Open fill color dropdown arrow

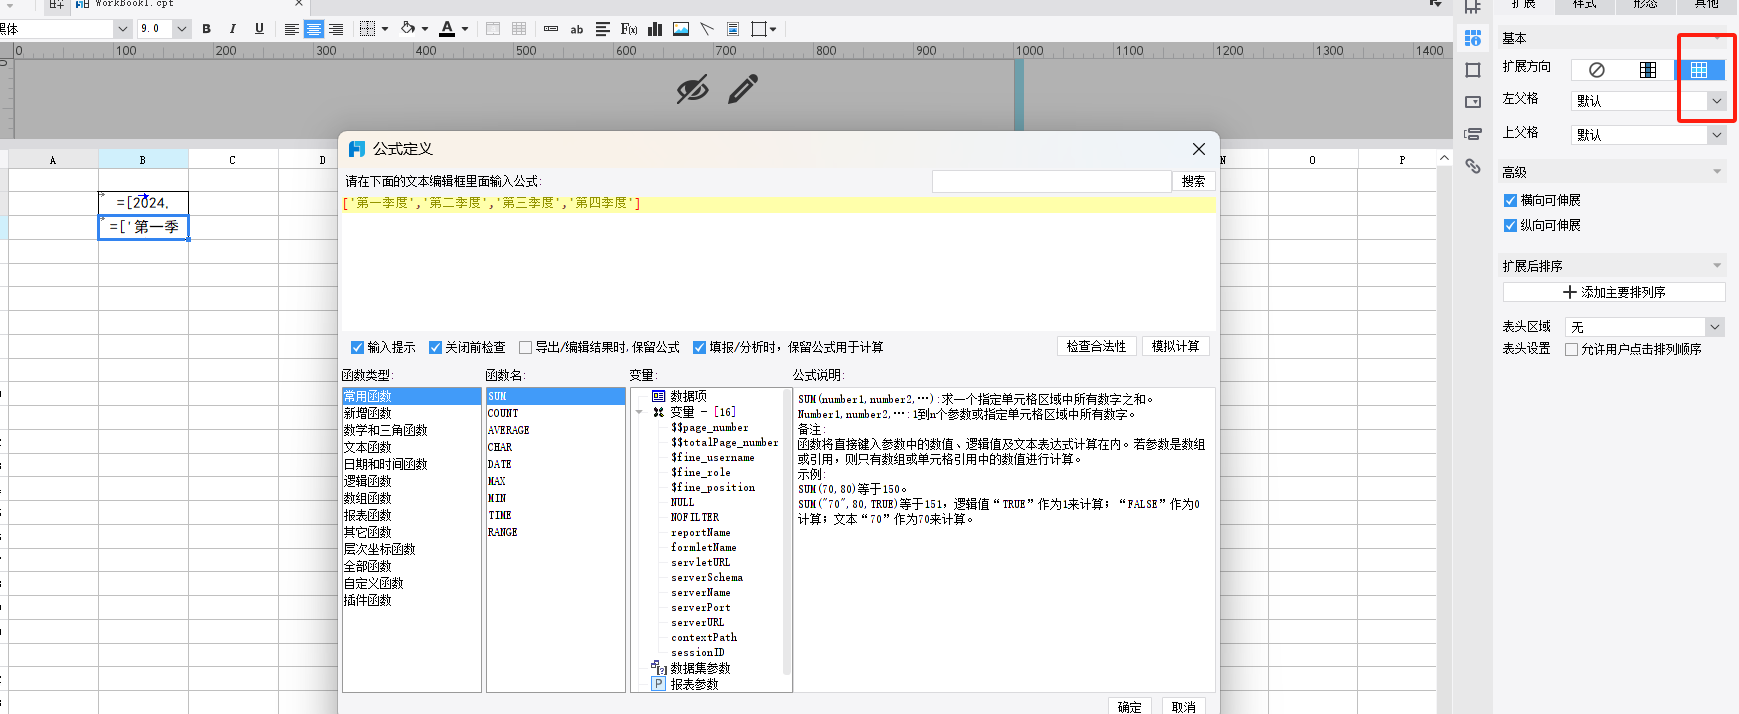coord(425,29)
